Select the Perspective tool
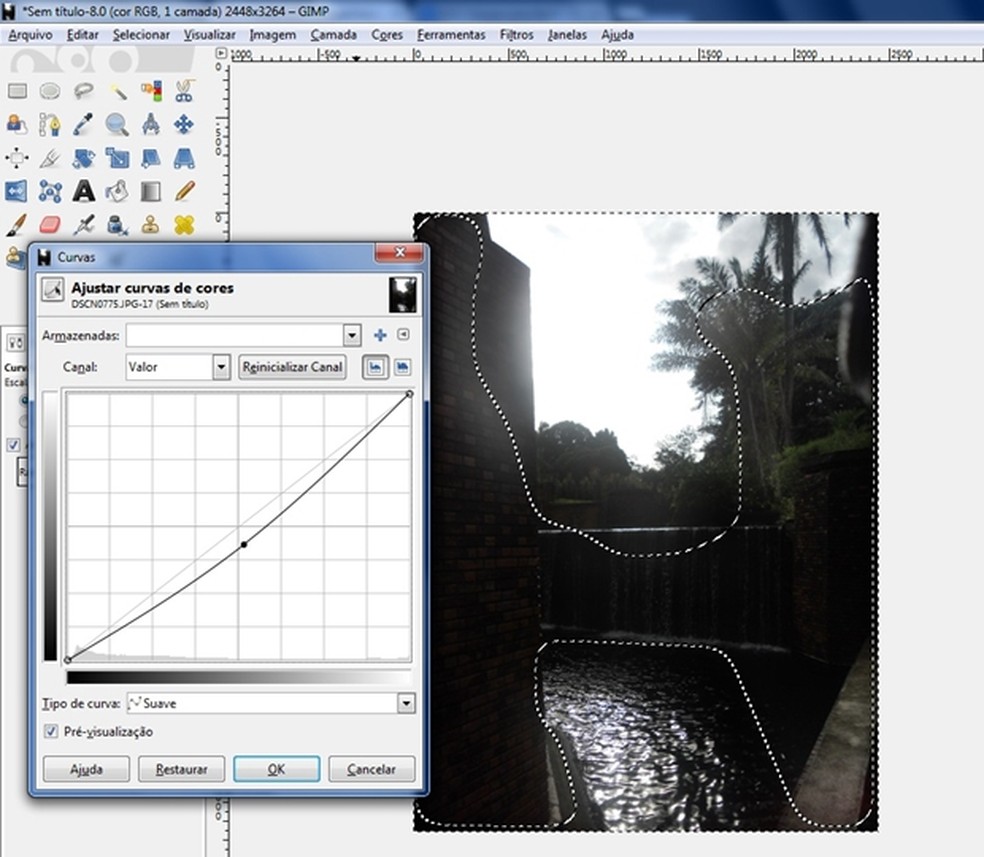 (x=184, y=158)
